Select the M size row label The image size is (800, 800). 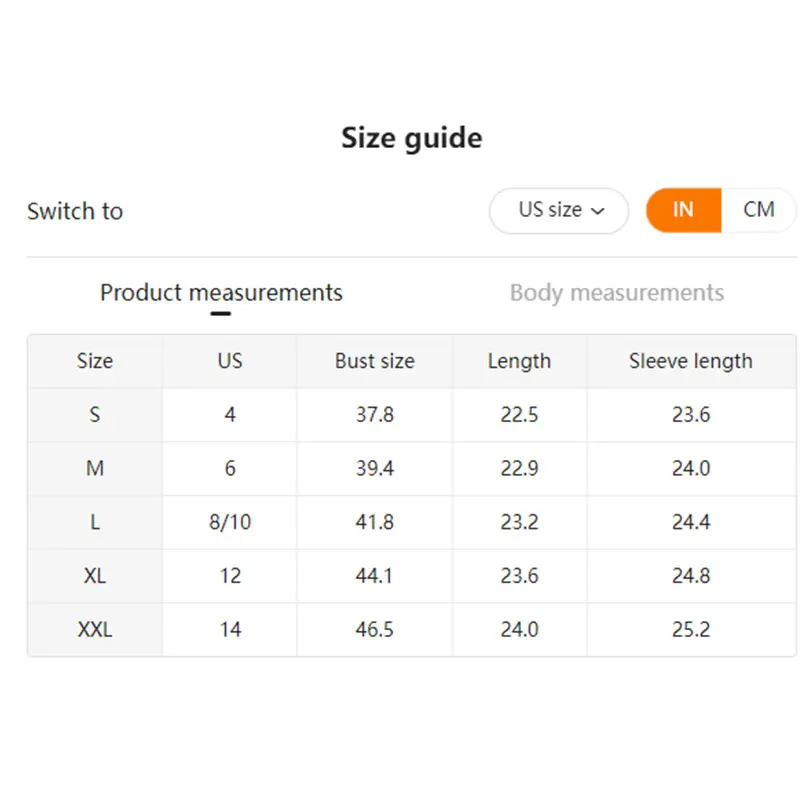[x=95, y=468]
